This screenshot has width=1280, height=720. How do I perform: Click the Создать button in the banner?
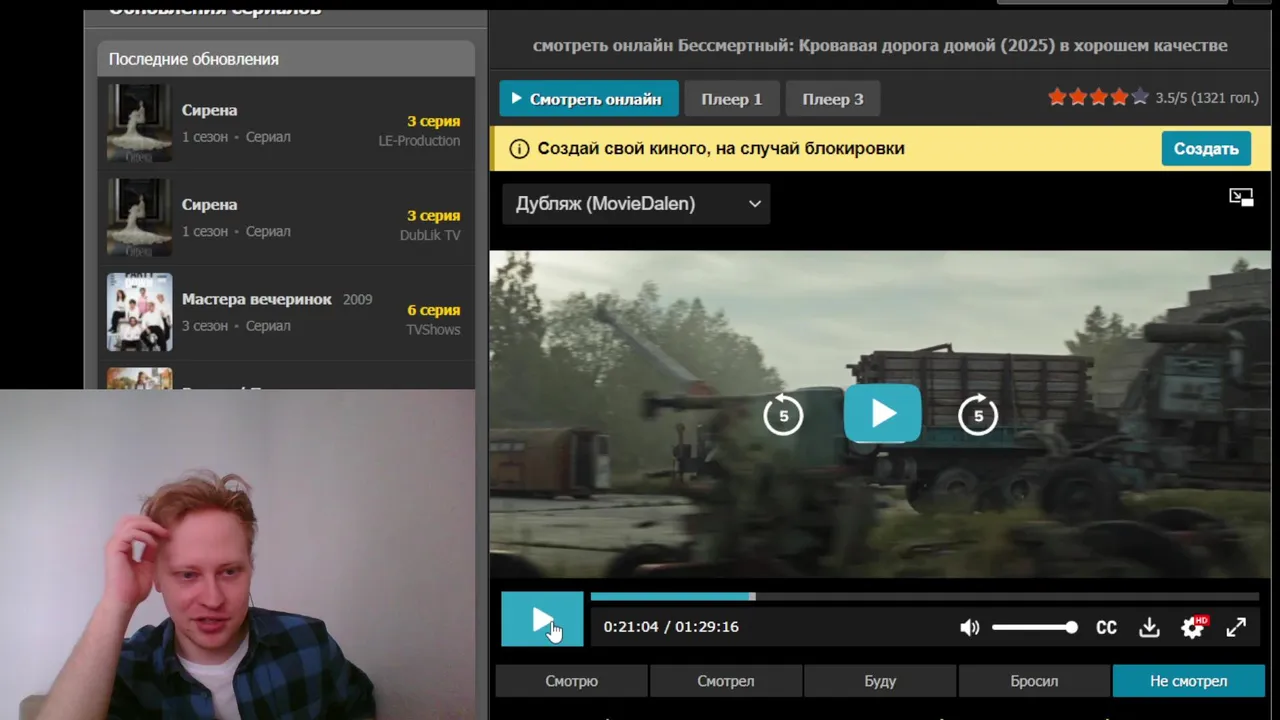coord(1206,149)
